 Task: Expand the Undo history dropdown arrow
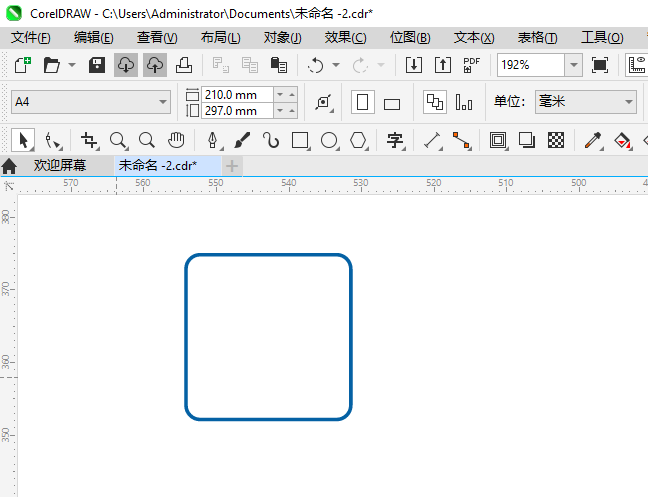point(336,65)
